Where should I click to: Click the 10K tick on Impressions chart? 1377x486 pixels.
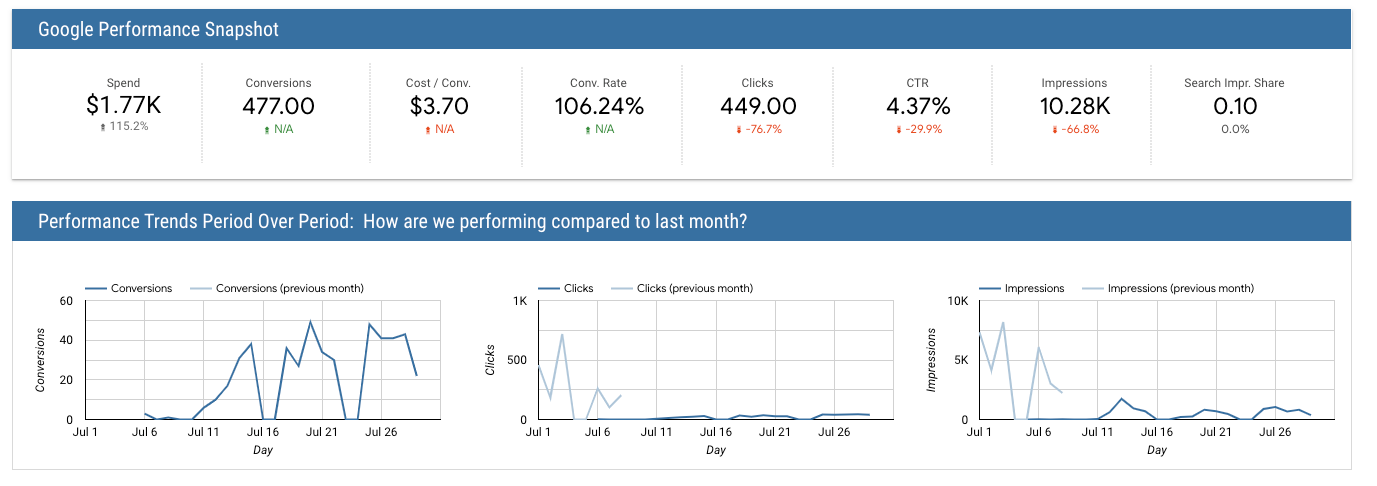tap(958, 301)
